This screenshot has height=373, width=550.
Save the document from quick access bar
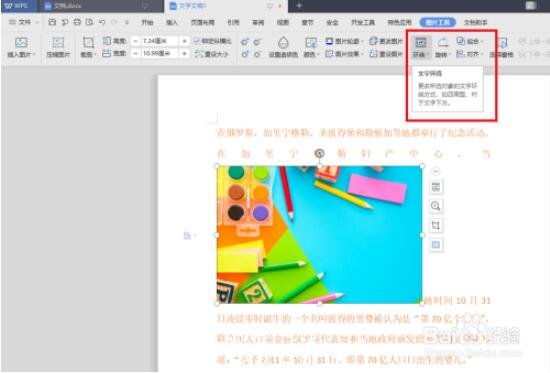coord(52,22)
